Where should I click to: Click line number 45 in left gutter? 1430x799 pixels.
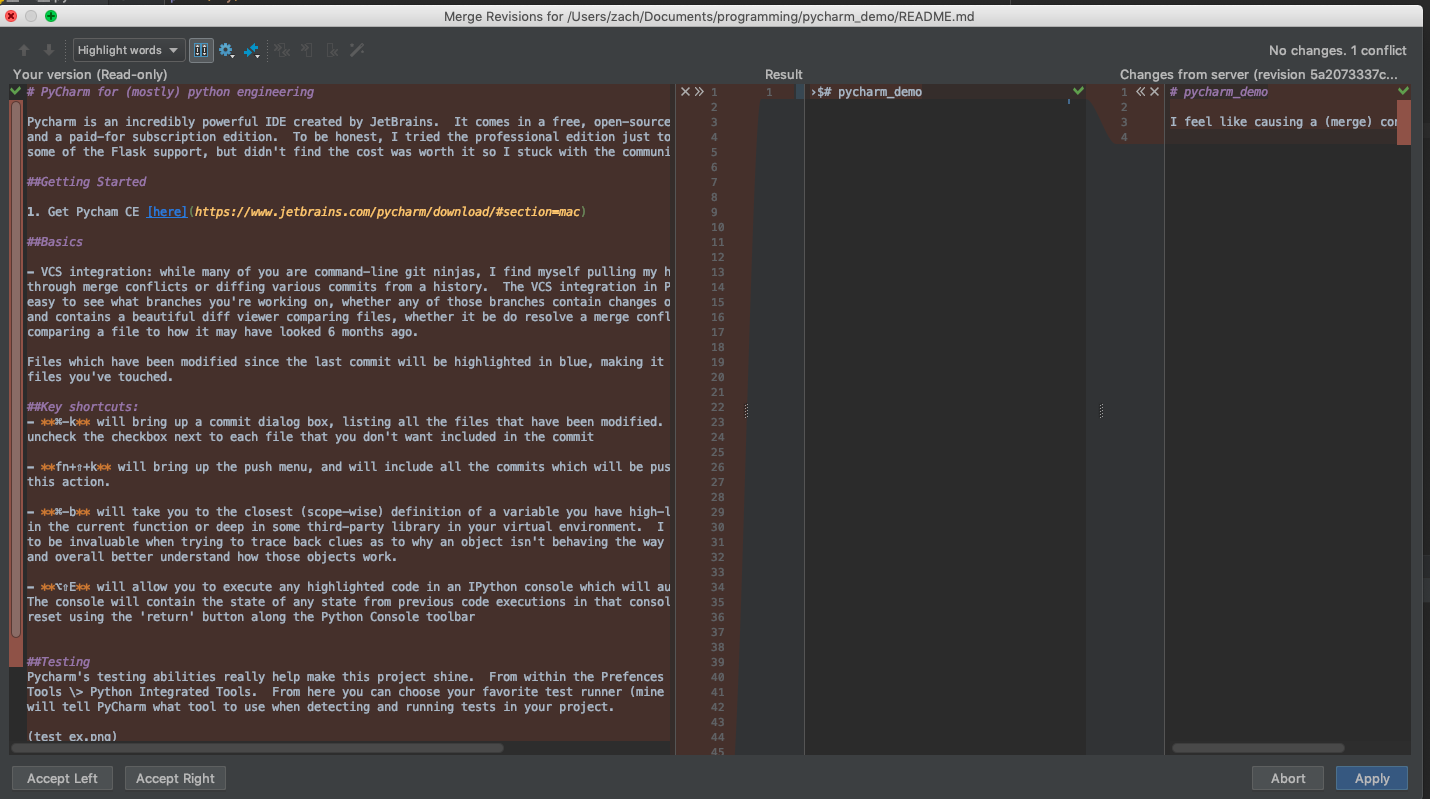716,752
